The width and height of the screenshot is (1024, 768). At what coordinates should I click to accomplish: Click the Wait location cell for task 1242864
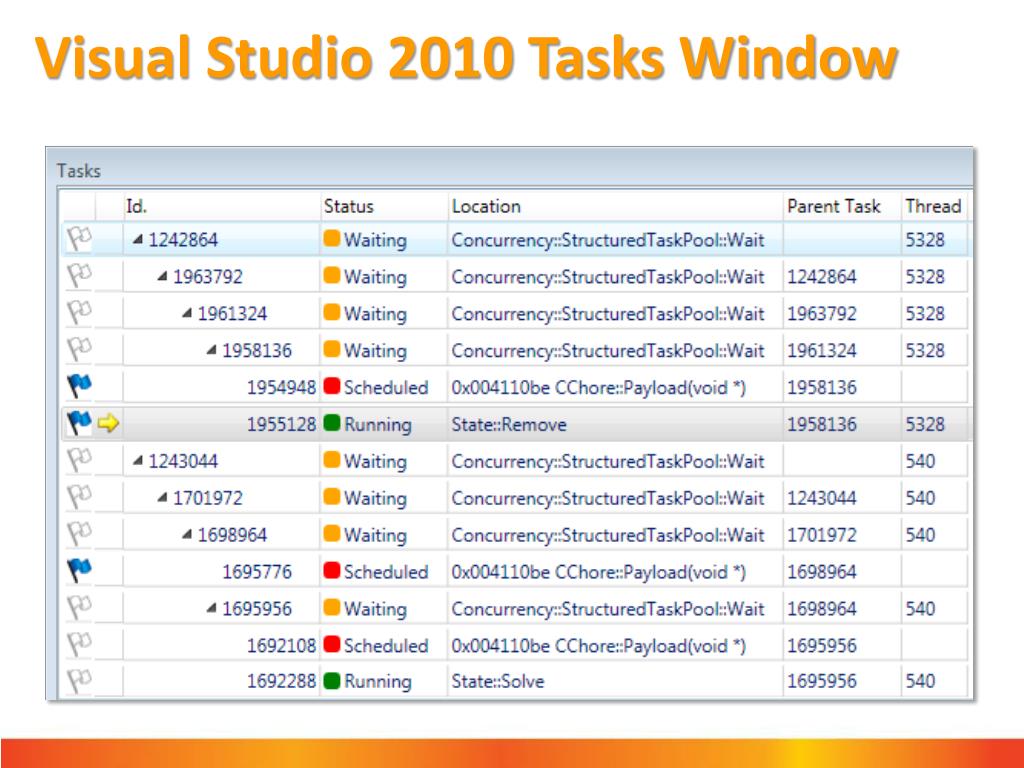[607, 240]
